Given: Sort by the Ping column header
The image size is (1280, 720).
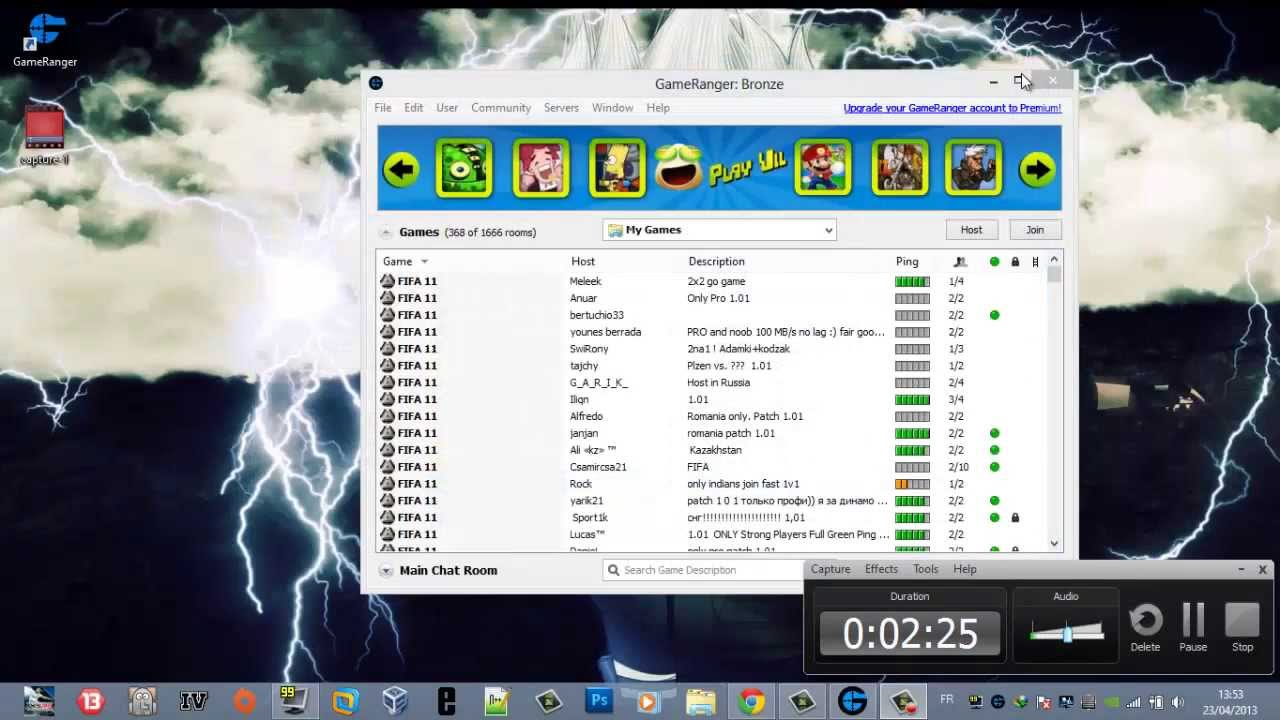Looking at the screenshot, I should [x=907, y=262].
